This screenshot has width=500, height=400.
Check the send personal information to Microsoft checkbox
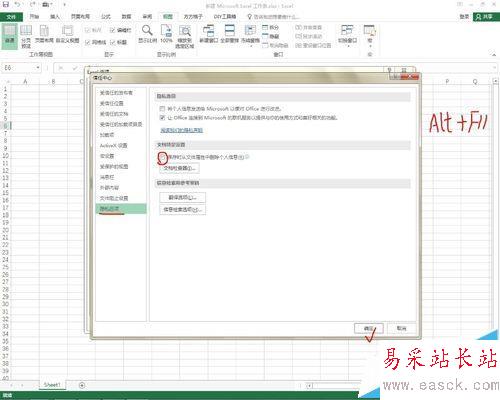pos(162,109)
